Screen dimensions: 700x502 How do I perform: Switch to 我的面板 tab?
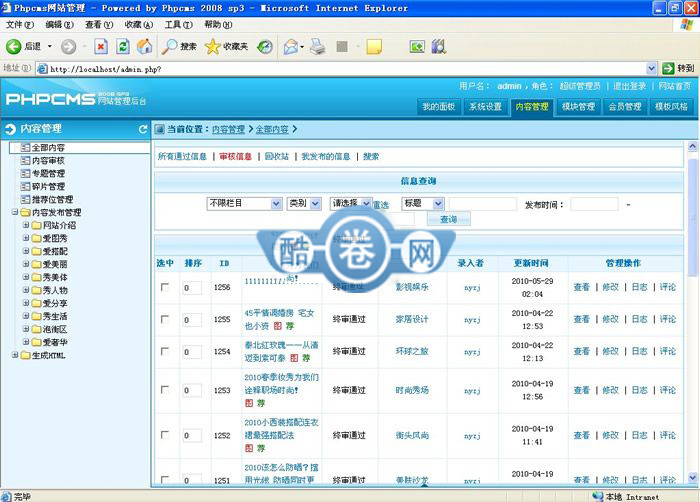tap(438, 107)
